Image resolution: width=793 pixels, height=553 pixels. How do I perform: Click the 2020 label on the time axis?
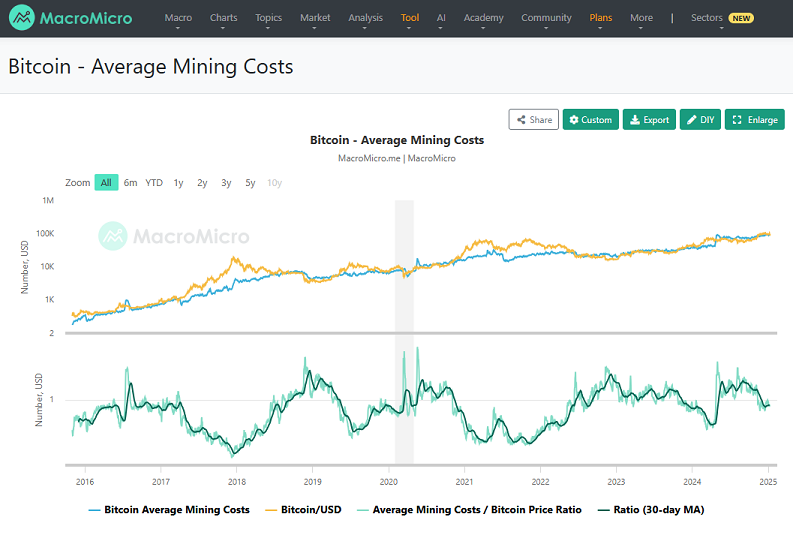(x=388, y=482)
